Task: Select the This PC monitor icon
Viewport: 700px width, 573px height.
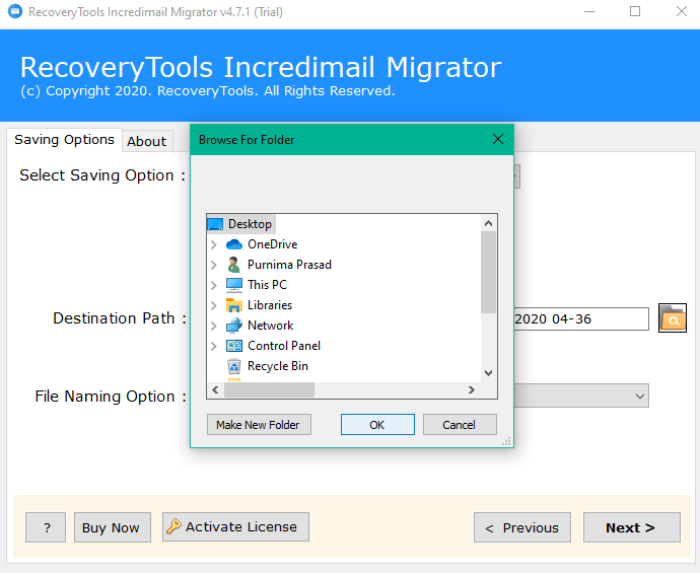Action: (234, 285)
